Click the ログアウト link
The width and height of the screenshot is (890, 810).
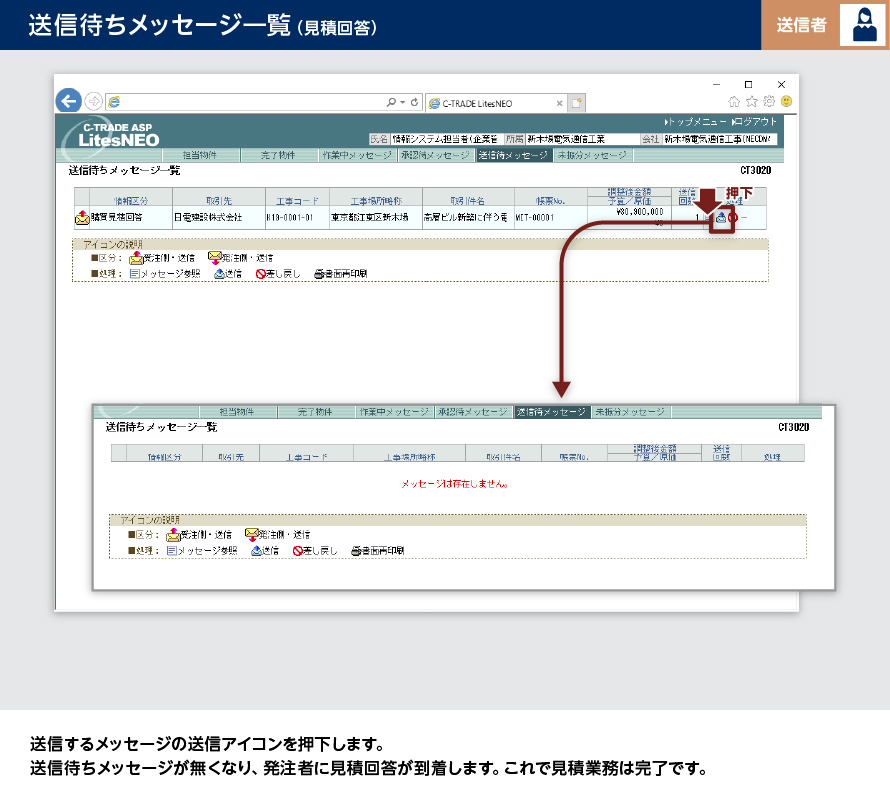755,121
